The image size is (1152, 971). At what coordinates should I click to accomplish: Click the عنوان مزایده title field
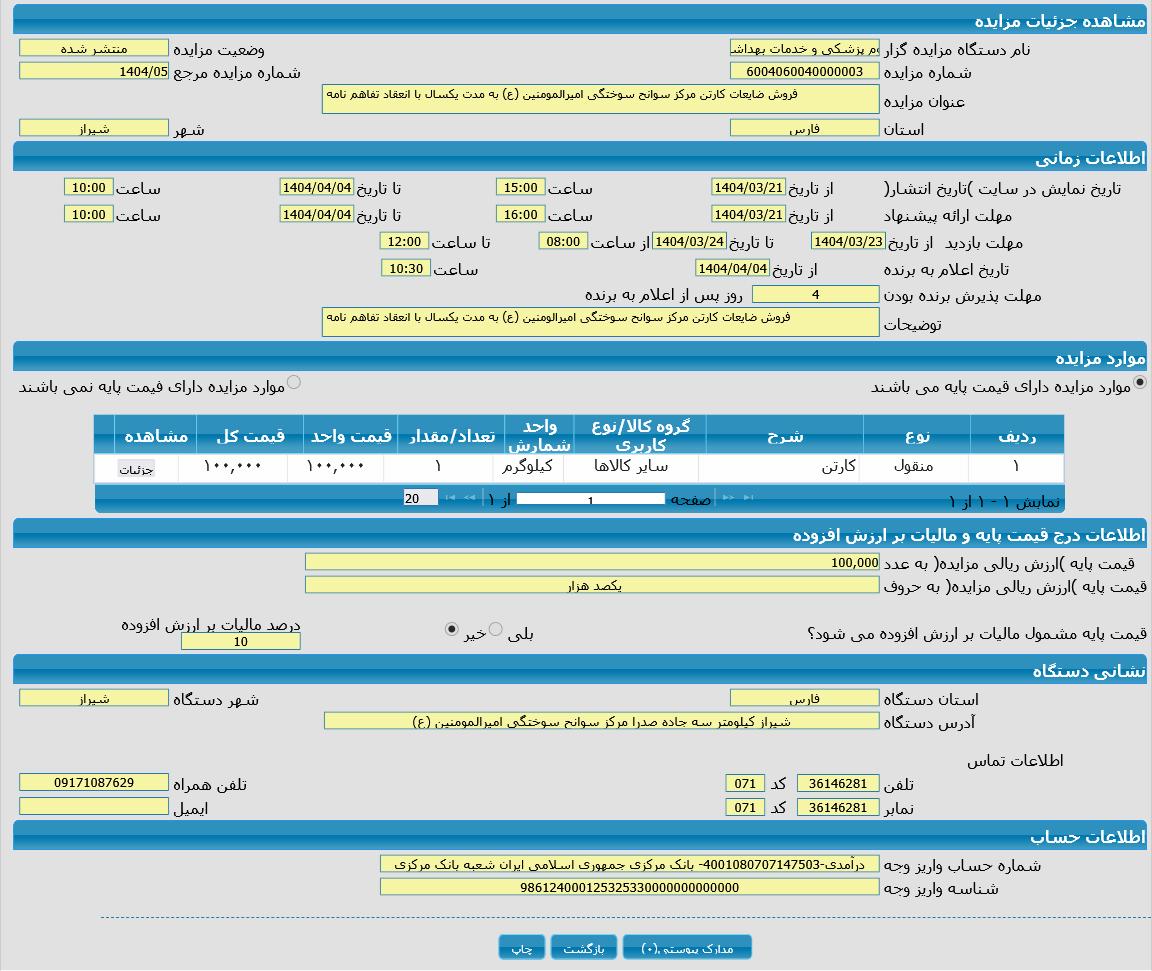tap(598, 99)
